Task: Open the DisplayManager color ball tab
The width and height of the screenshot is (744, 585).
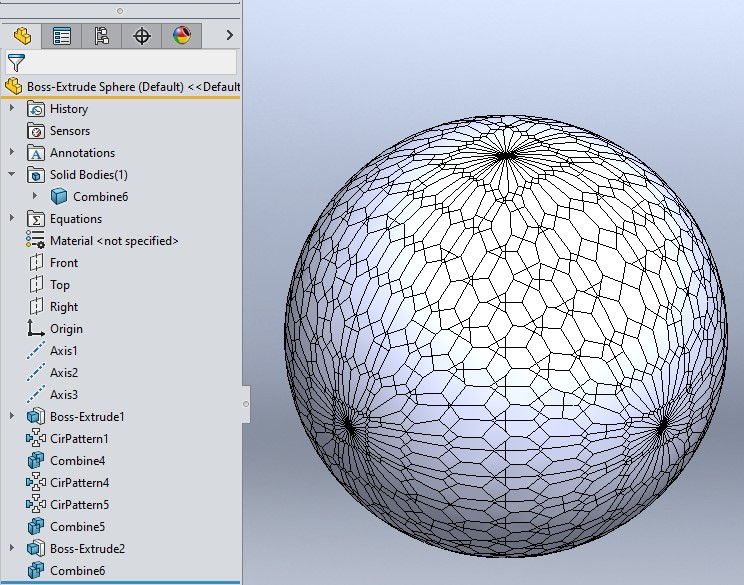Action: pyautogui.click(x=182, y=36)
